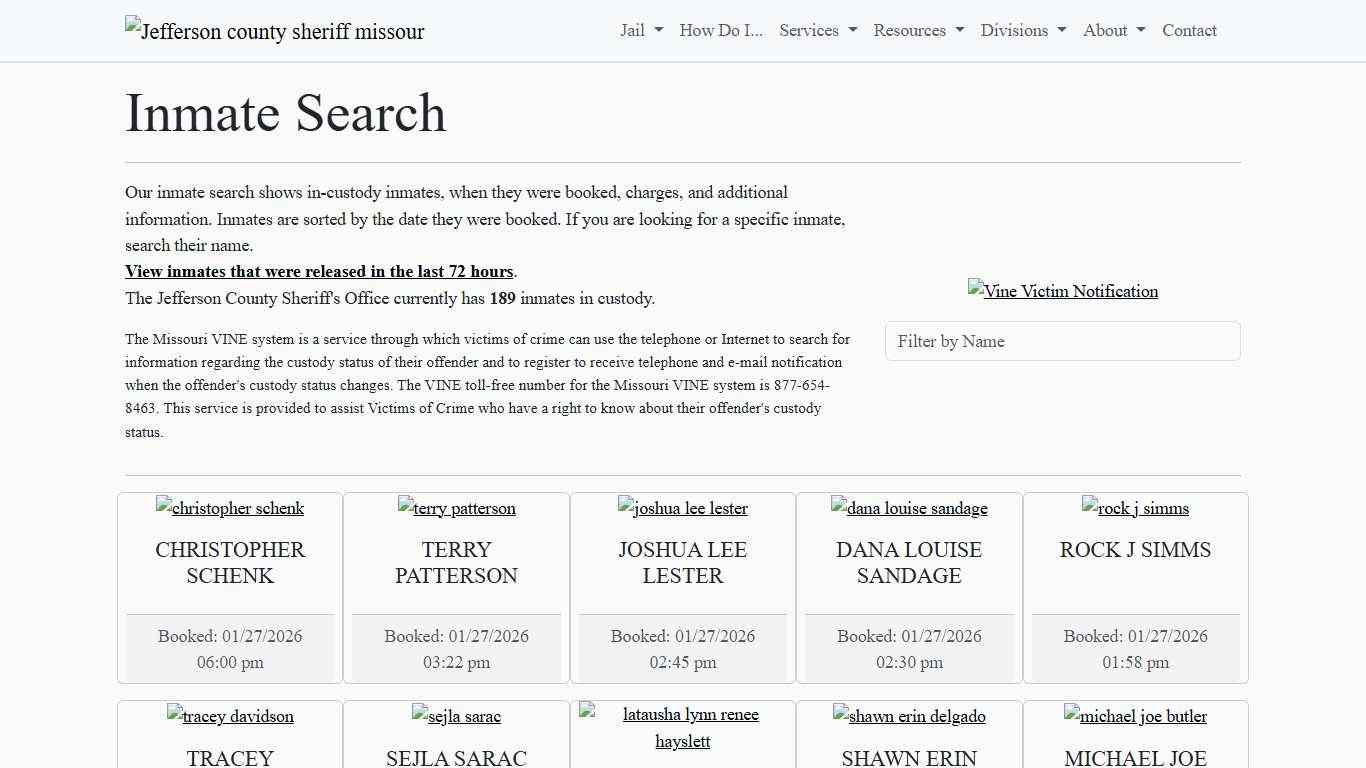
Task: Expand the Jail dropdown menu
Action: click(x=640, y=30)
